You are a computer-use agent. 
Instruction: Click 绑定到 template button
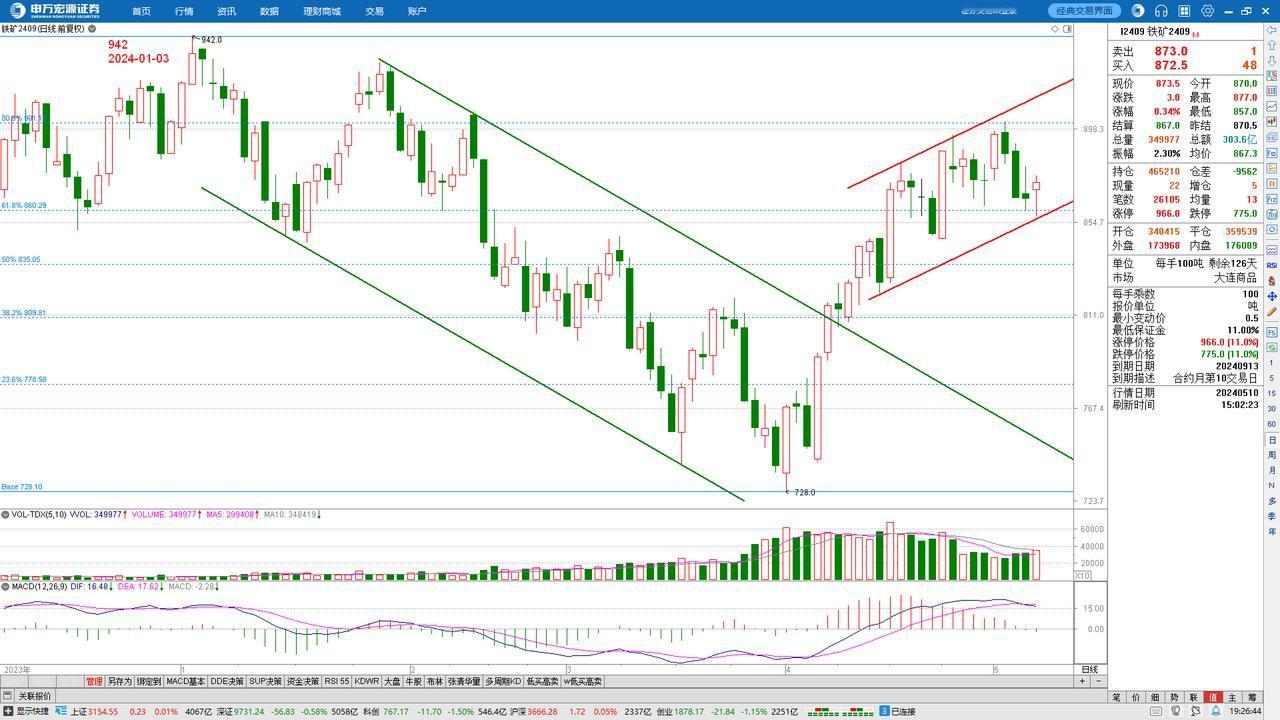(x=149, y=681)
